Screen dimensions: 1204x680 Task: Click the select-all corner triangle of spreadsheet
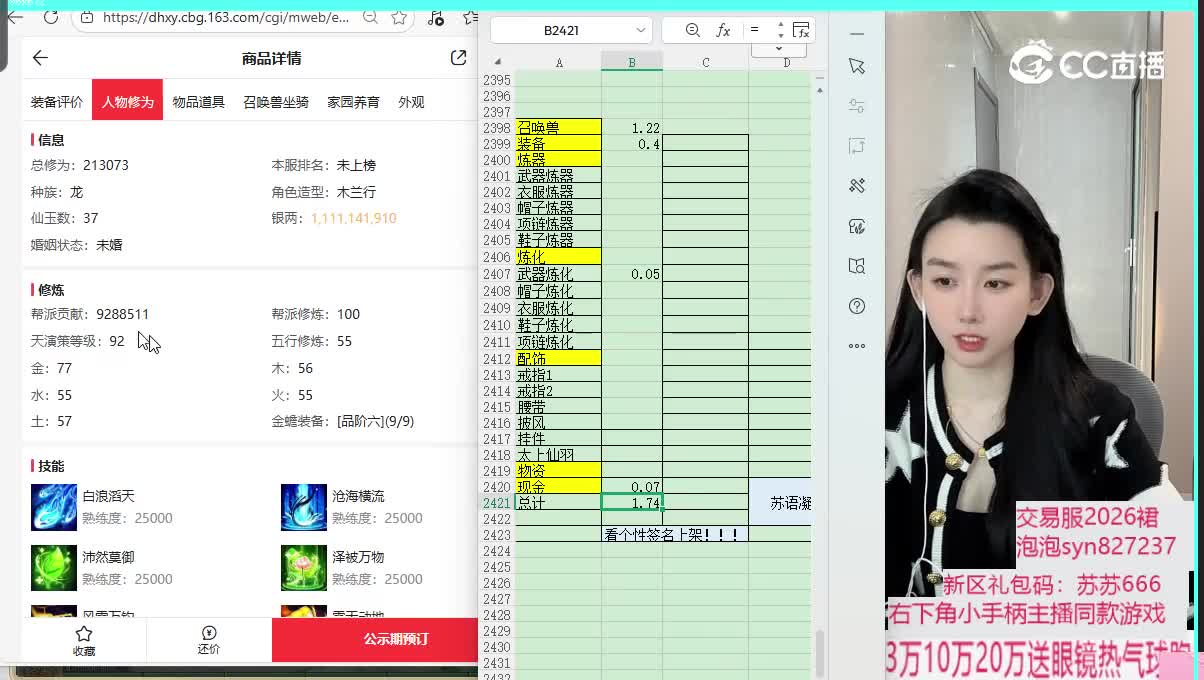[x=497, y=62]
